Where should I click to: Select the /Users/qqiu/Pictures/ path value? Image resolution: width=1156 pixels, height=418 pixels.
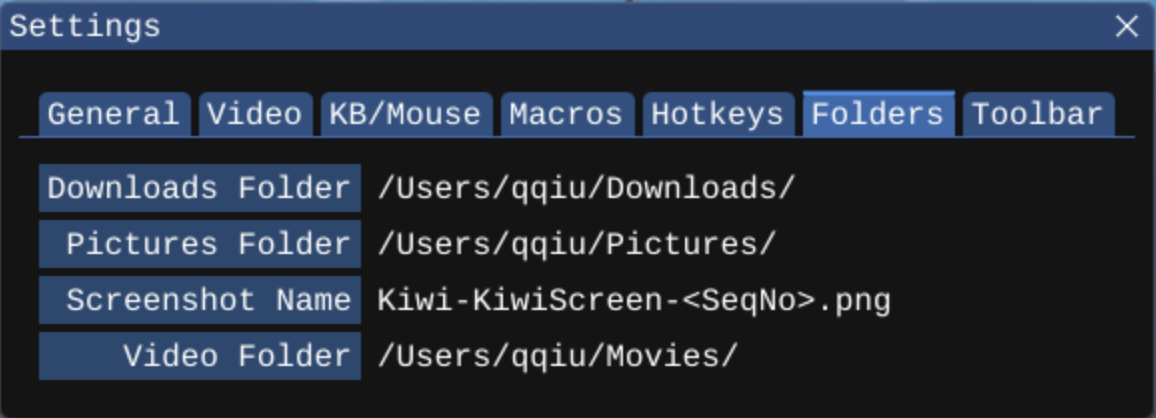(x=576, y=244)
